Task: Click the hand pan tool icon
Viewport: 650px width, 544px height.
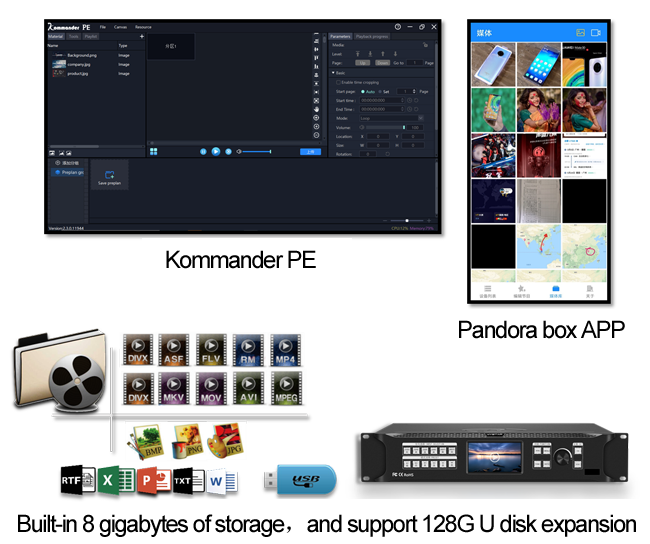Action: pos(316,109)
